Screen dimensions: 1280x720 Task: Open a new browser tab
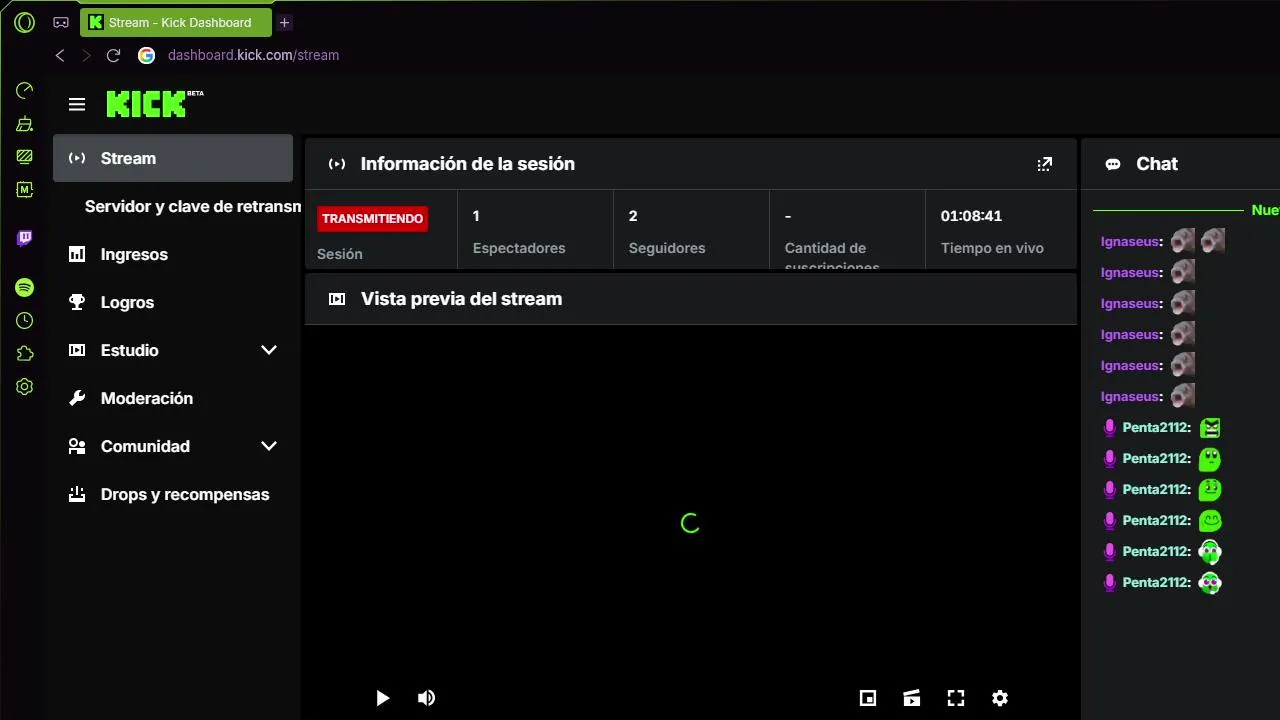click(x=284, y=22)
